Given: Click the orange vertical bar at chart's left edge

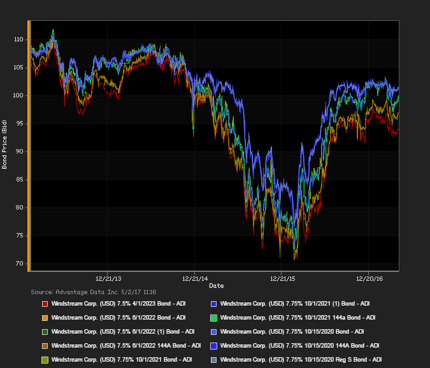Looking at the screenshot, I should tap(29, 146).
